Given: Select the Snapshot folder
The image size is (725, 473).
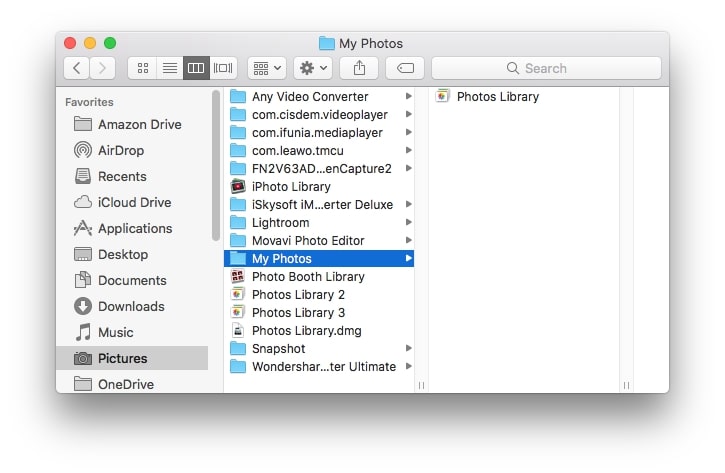Looking at the screenshot, I should 319,349.
